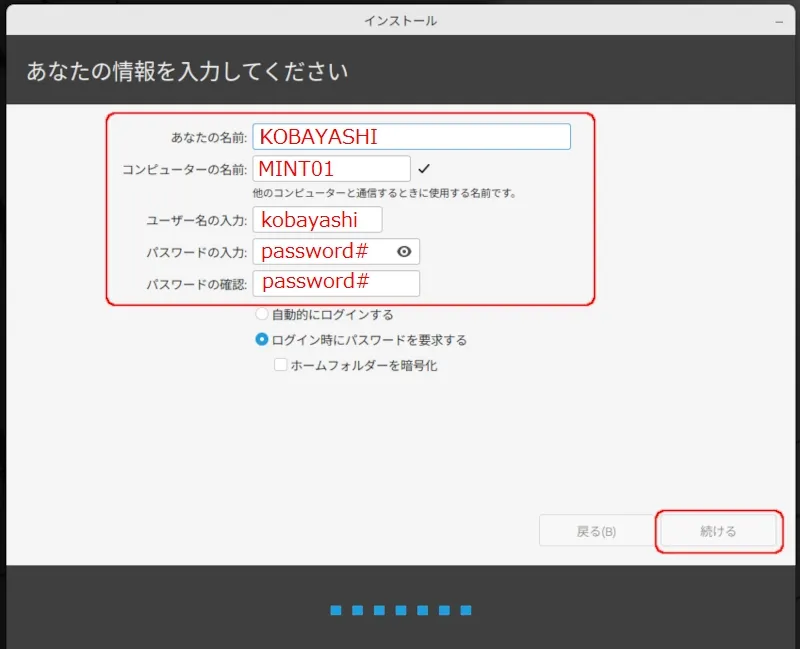
Task: Click the middle blue progress dot
Action: (400, 610)
